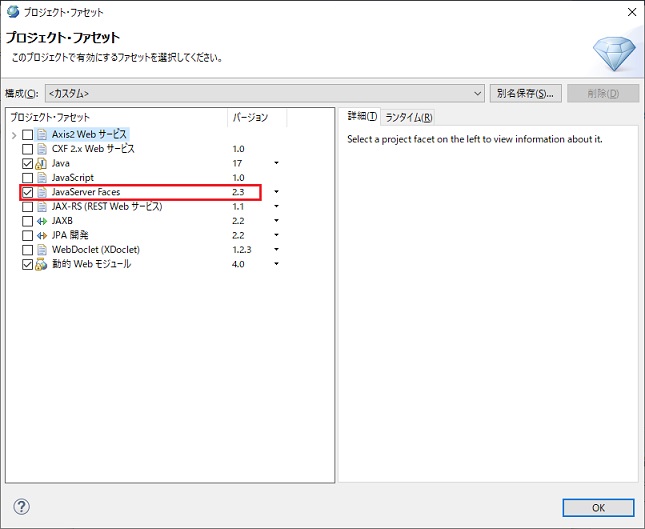645x529 pixels.
Task: Click version value 2.2 for JPA 開発
Action: pyautogui.click(x=238, y=235)
